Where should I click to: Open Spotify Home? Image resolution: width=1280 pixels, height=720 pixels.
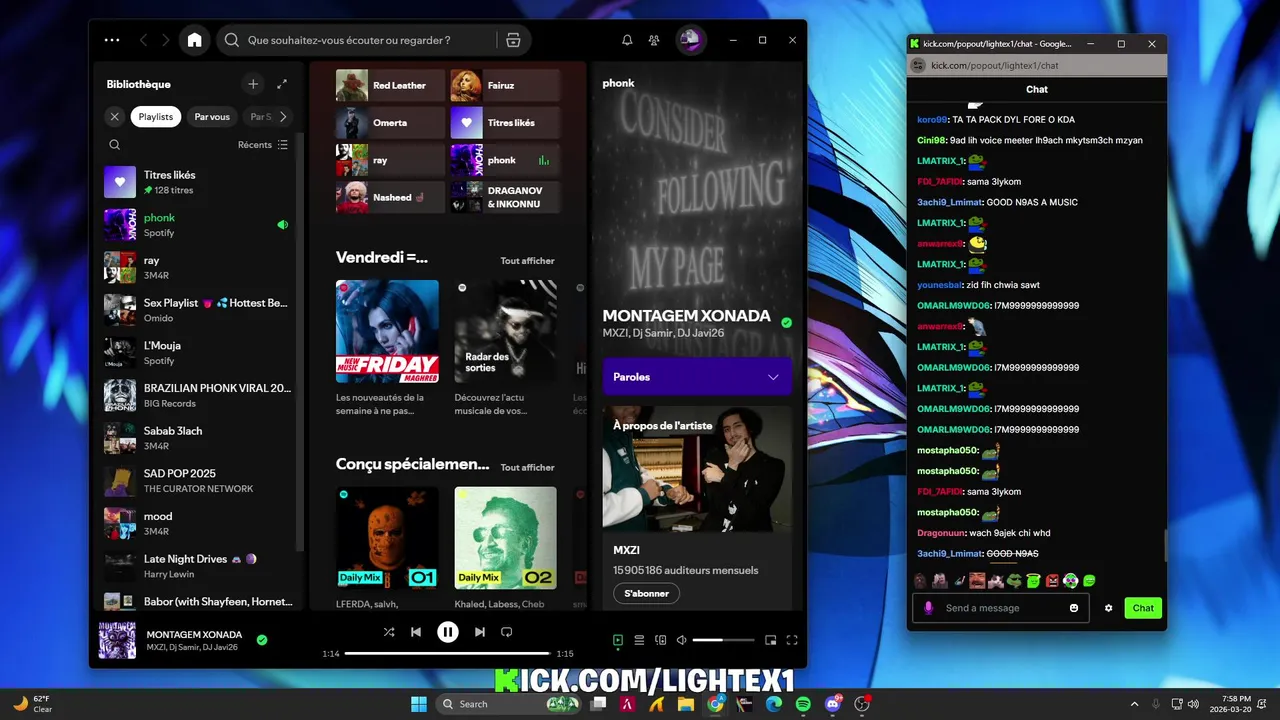(194, 40)
